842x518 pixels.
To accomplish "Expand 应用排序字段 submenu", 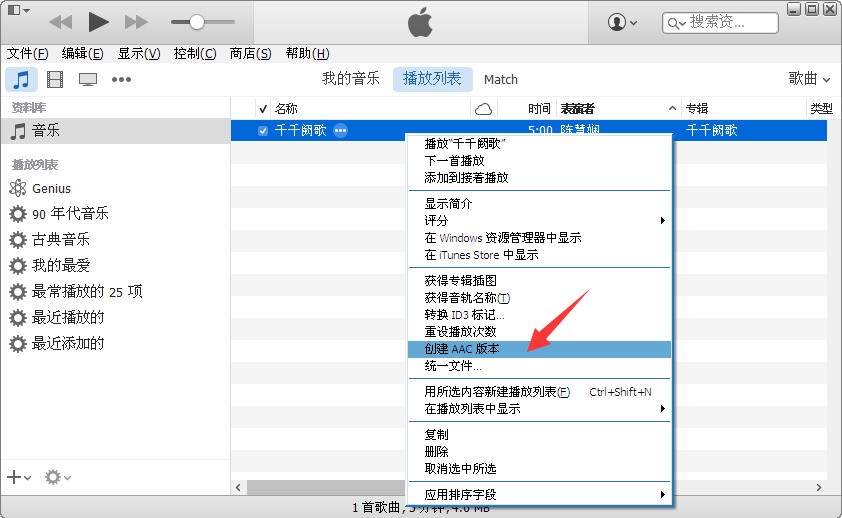I will (540, 494).
